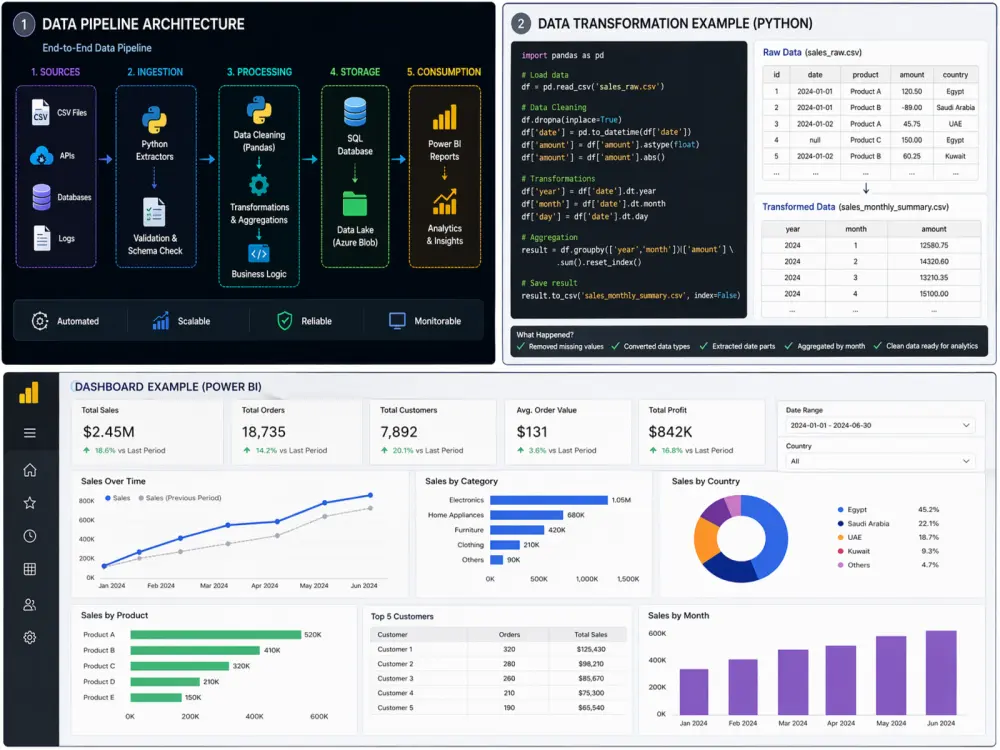Screen dimensions: 1000x750
Task: Click the Automated gear icon
Action: tap(40, 321)
